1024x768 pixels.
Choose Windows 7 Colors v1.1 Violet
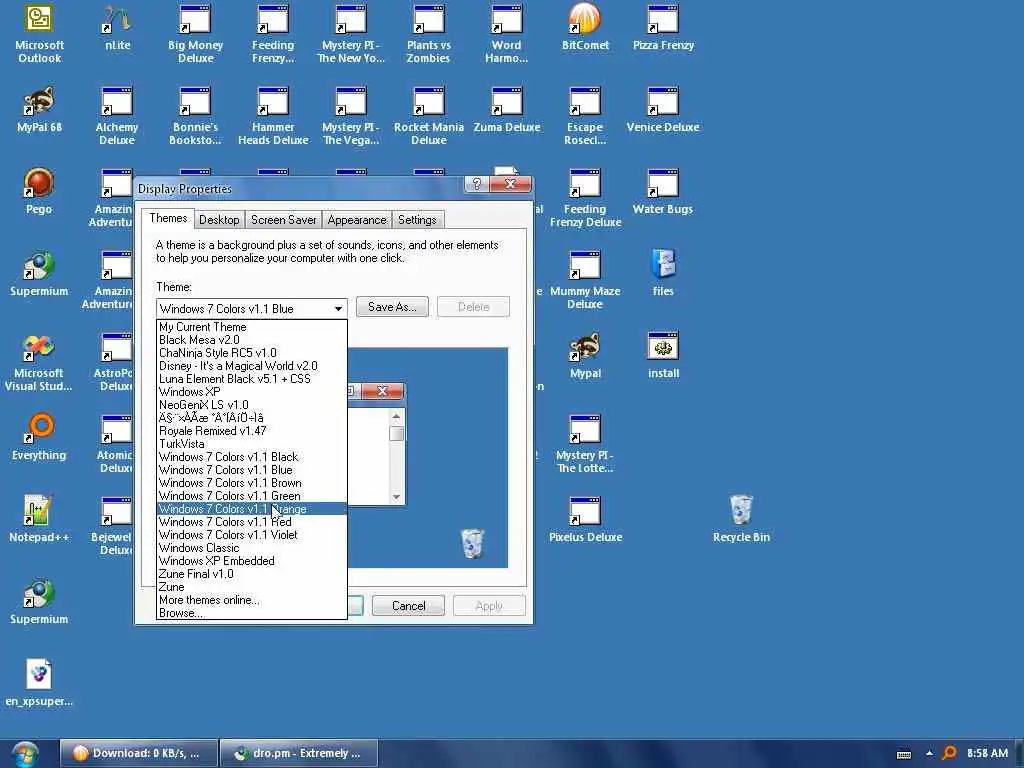click(251, 535)
